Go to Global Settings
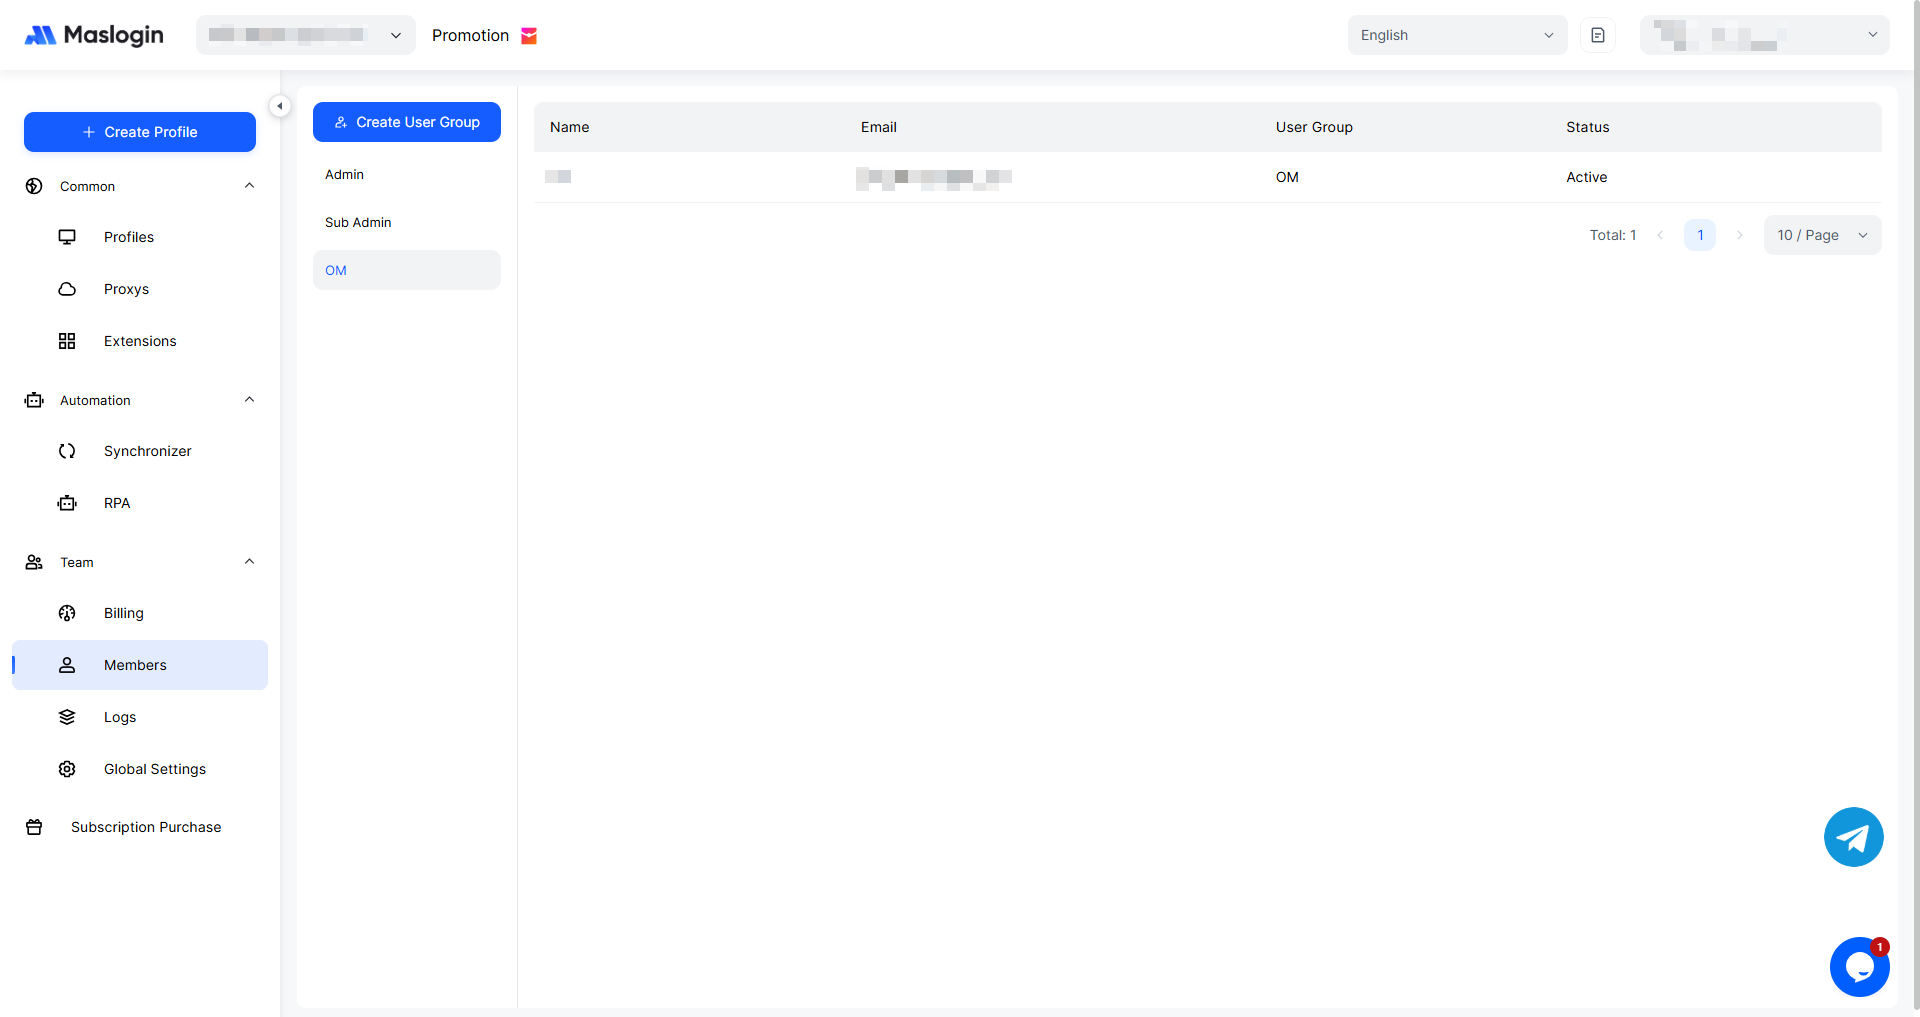The image size is (1920, 1017). (154, 769)
